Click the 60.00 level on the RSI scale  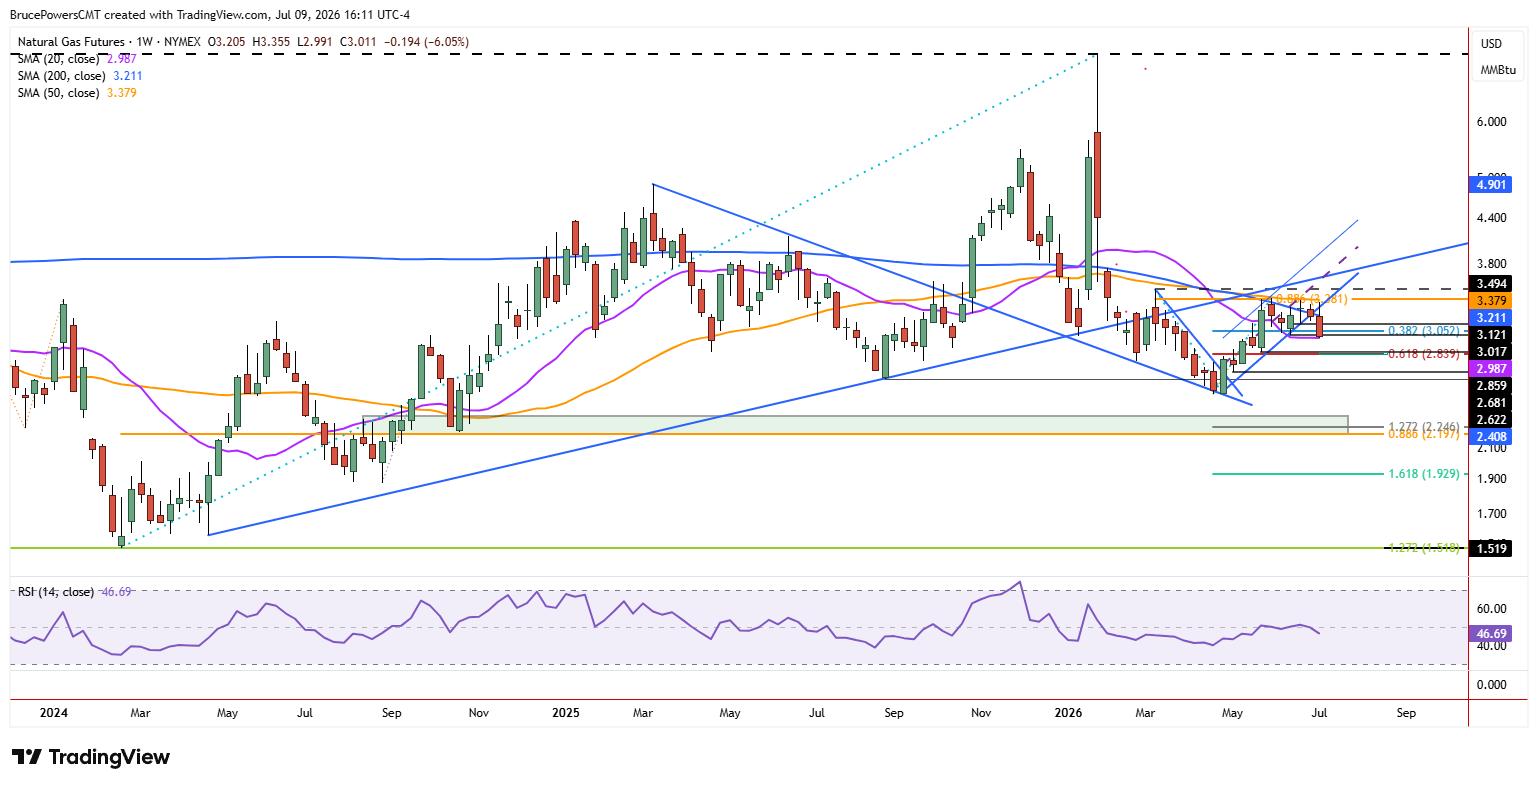1492,609
